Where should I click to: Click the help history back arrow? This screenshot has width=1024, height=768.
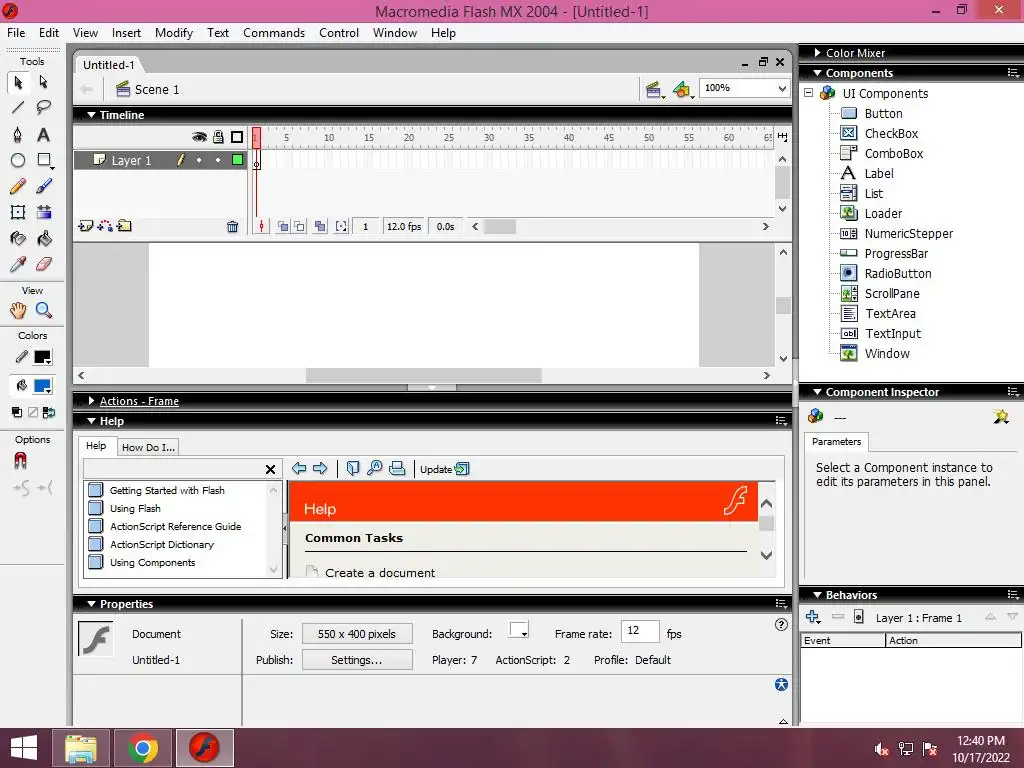pyautogui.click(x=299, y=468)
